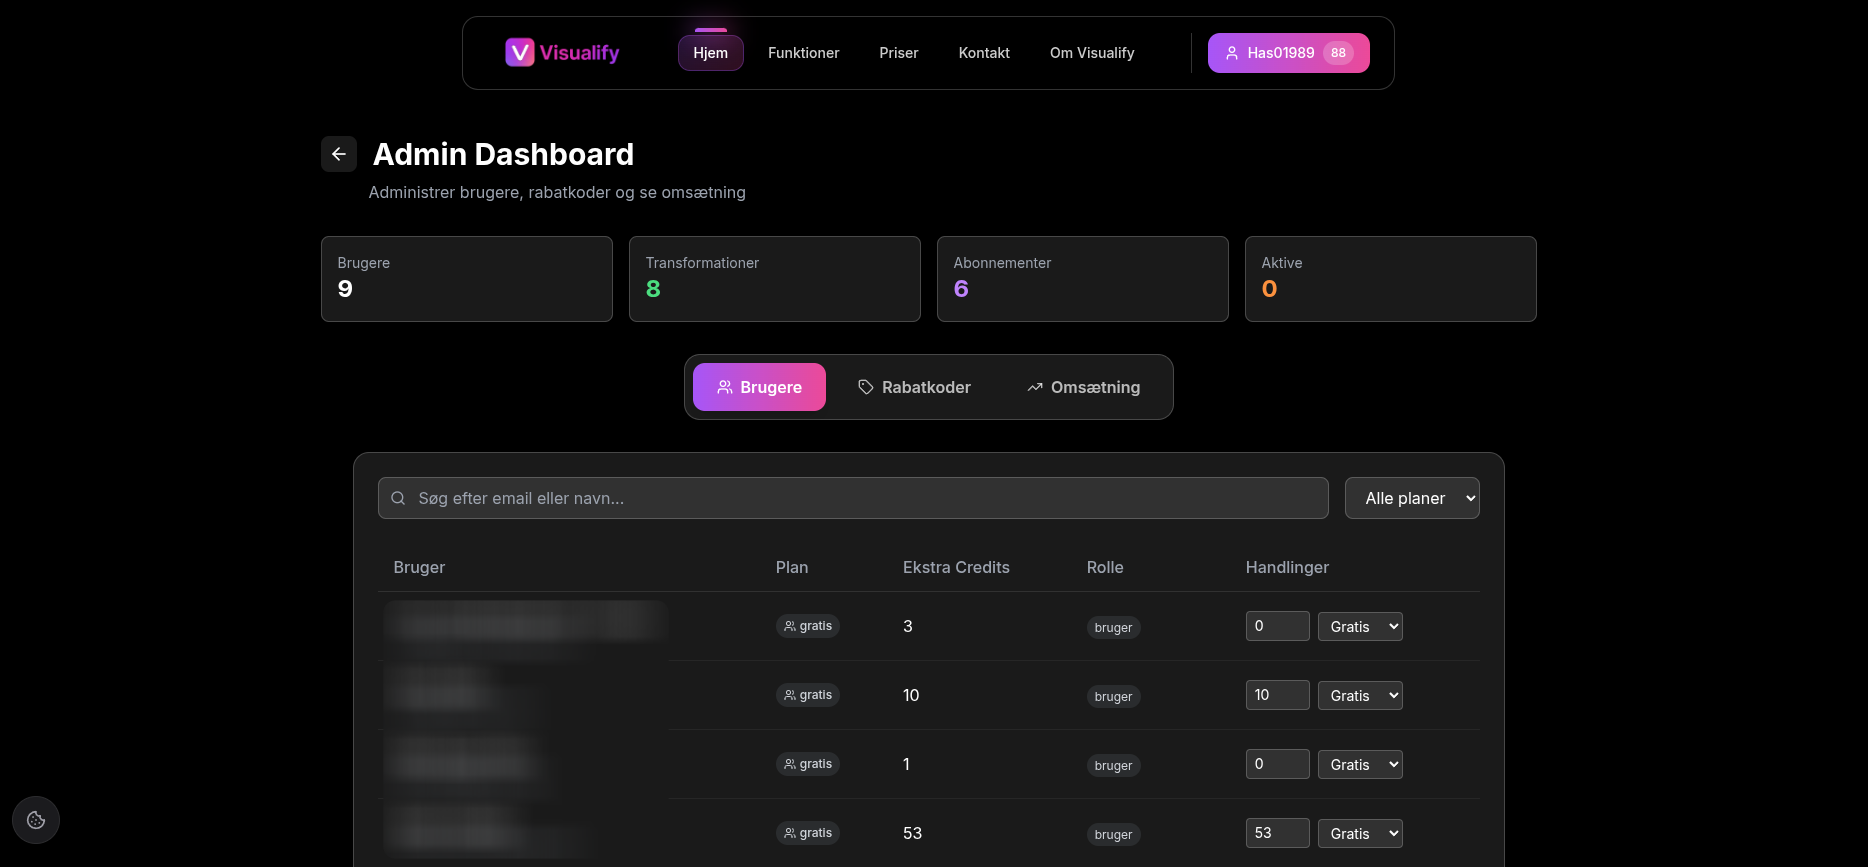Click the tag icon on Rabatkoder
Image resolution: width=1868 pixels, height=867 pixels.
[x=866, y=387]
